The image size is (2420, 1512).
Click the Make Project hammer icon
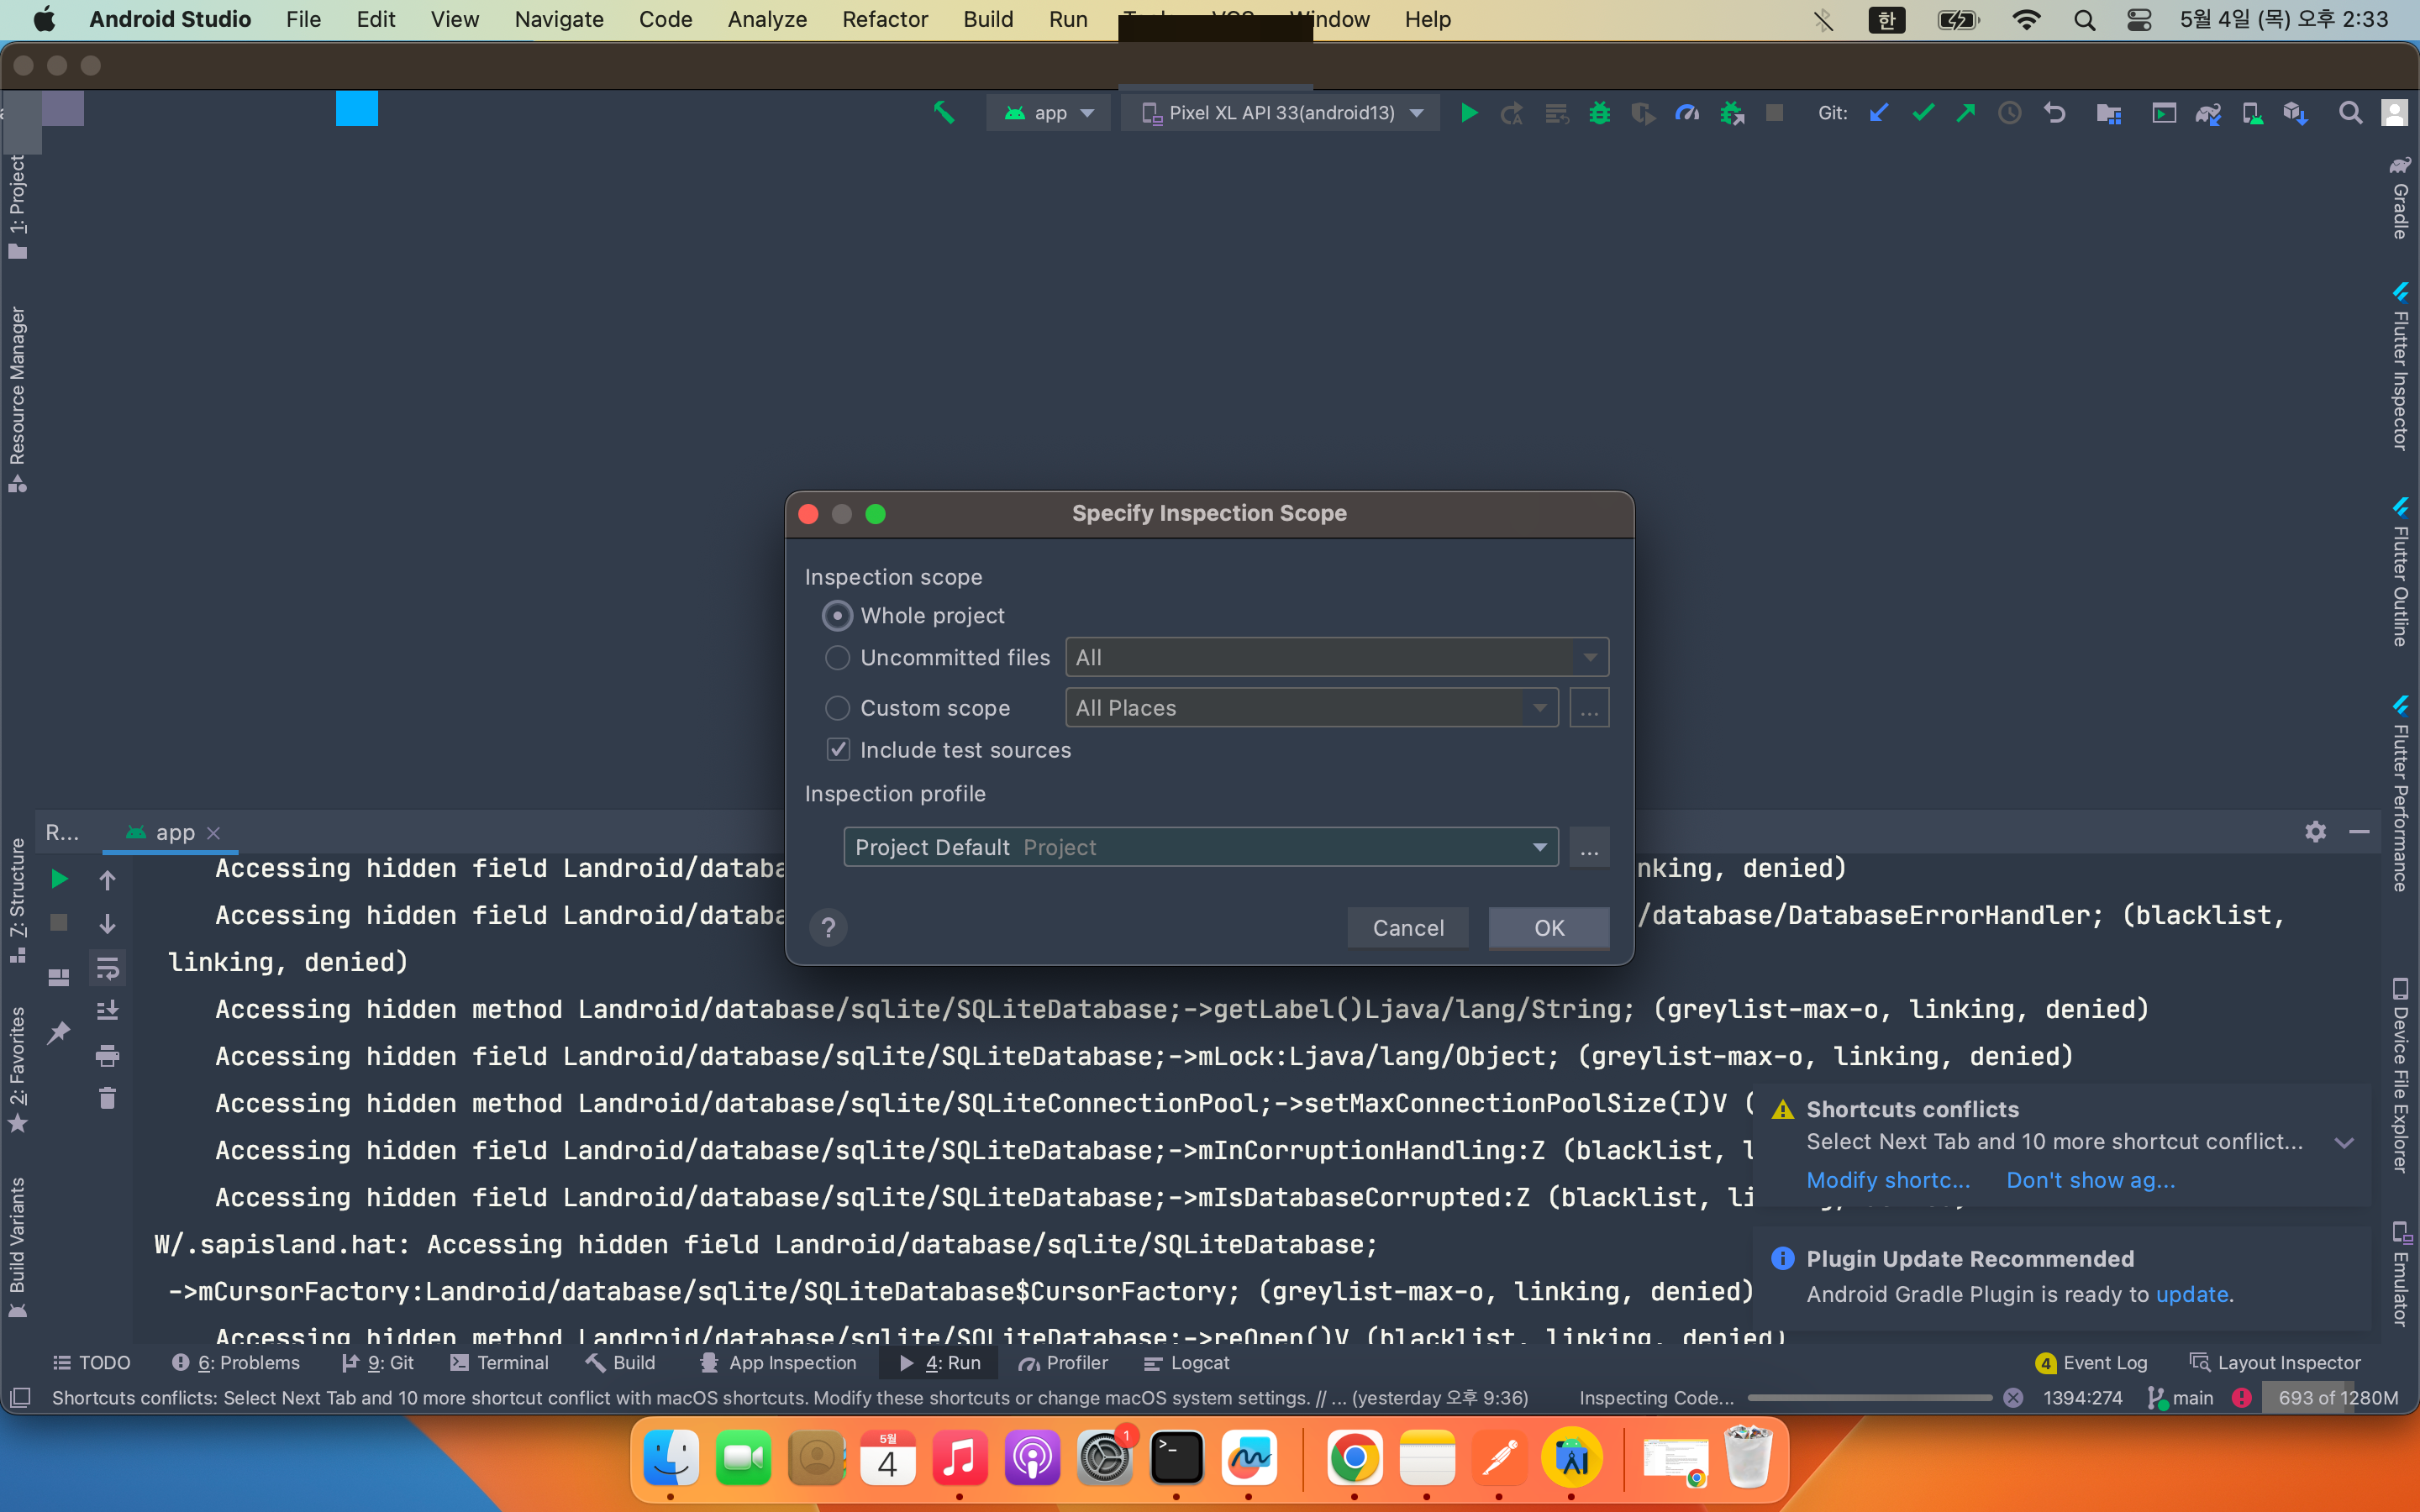(943, 113)
